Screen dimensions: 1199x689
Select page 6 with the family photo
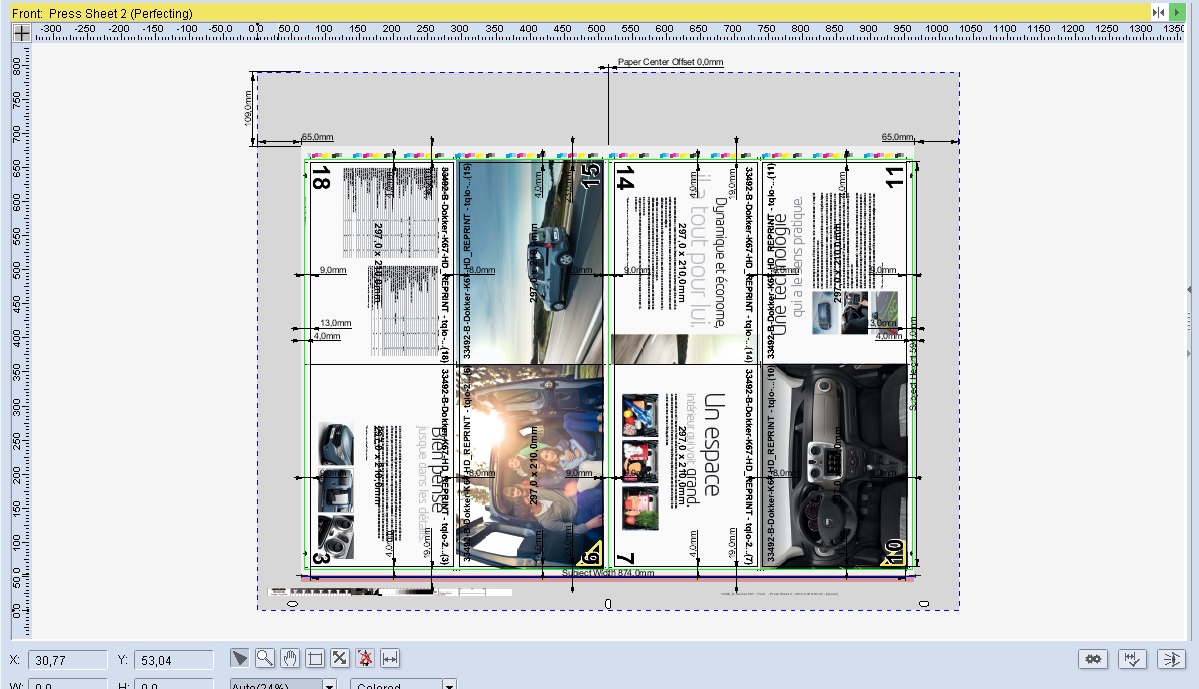[531, 466]
